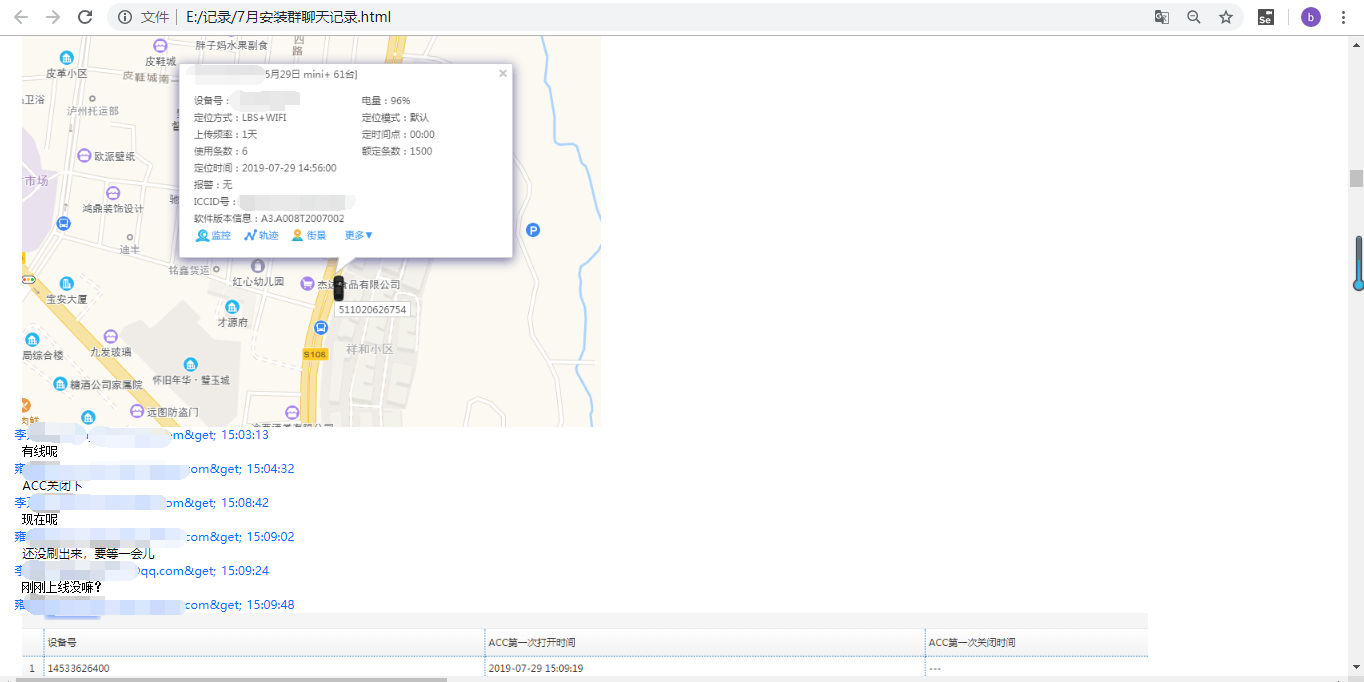Screen dimensions: 1364x682
Task: Click the zoom magnifier icon in the address bar
Action: pos(1194,17)
